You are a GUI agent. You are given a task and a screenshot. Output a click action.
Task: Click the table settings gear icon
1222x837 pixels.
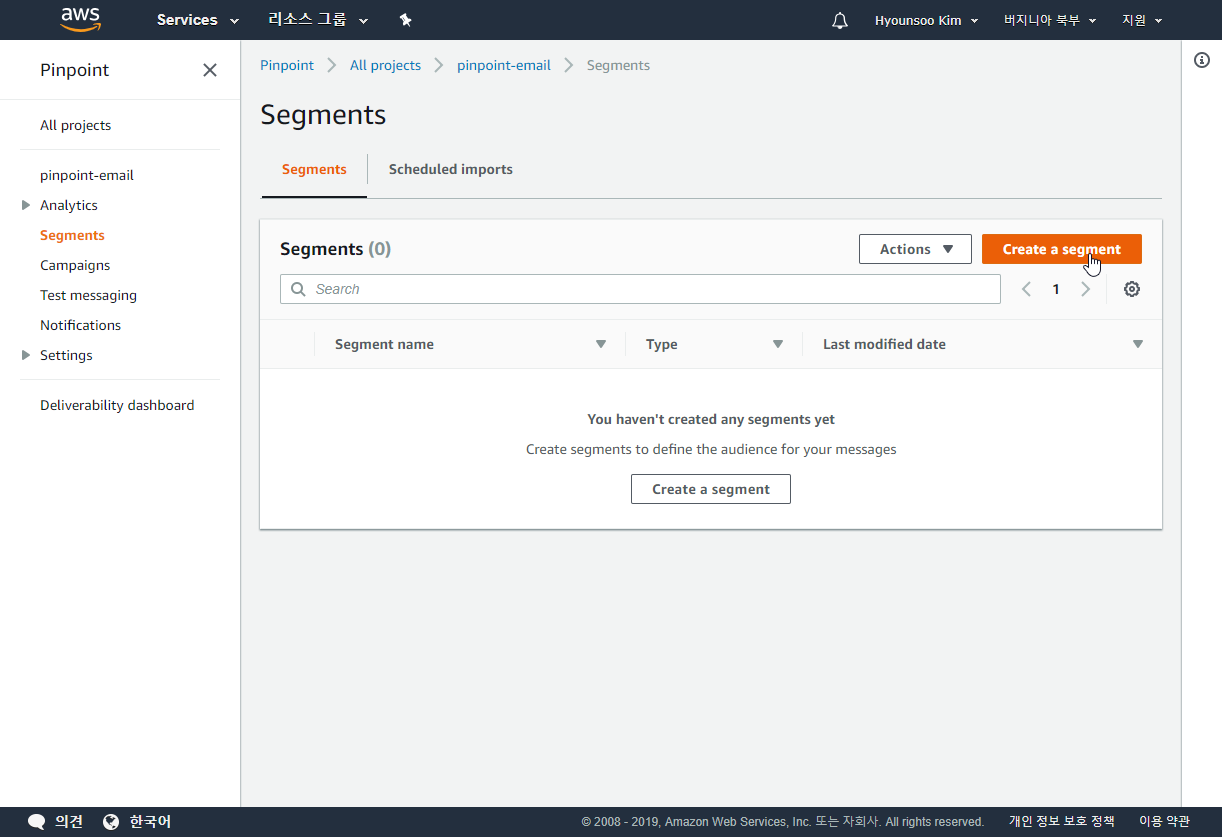1132,289
